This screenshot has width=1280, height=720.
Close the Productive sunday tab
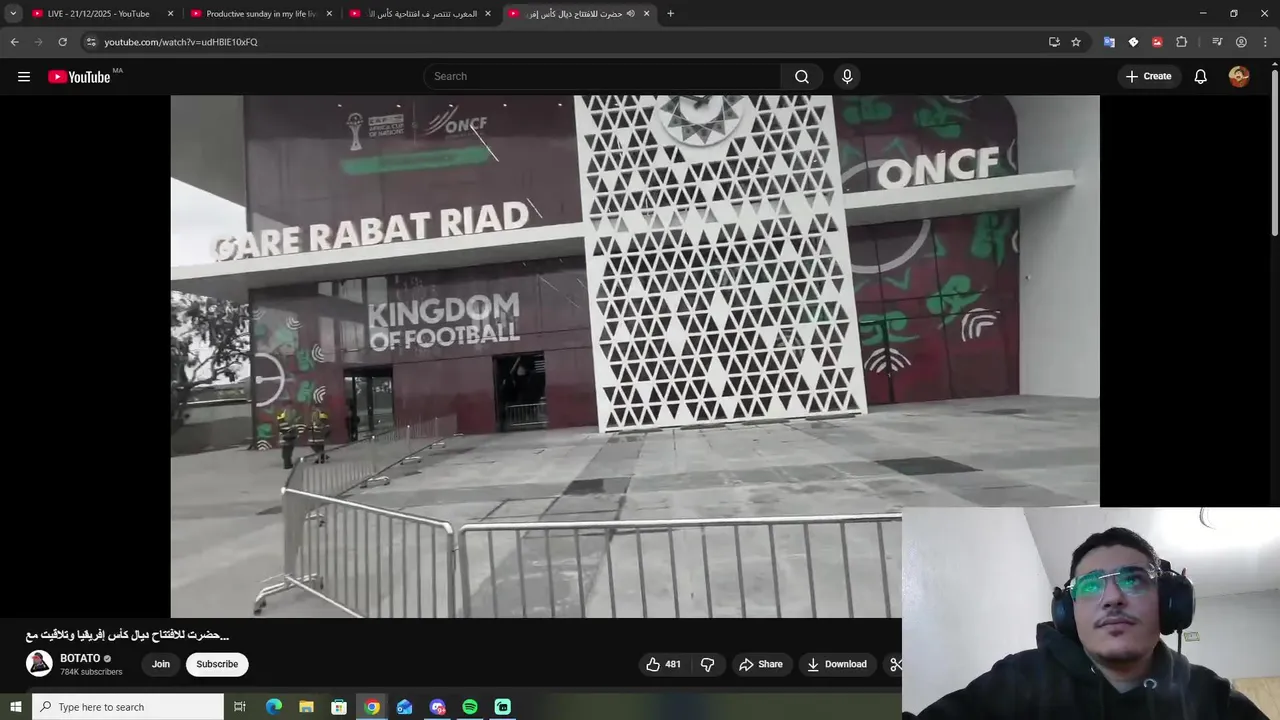click(x=329, y=13)
